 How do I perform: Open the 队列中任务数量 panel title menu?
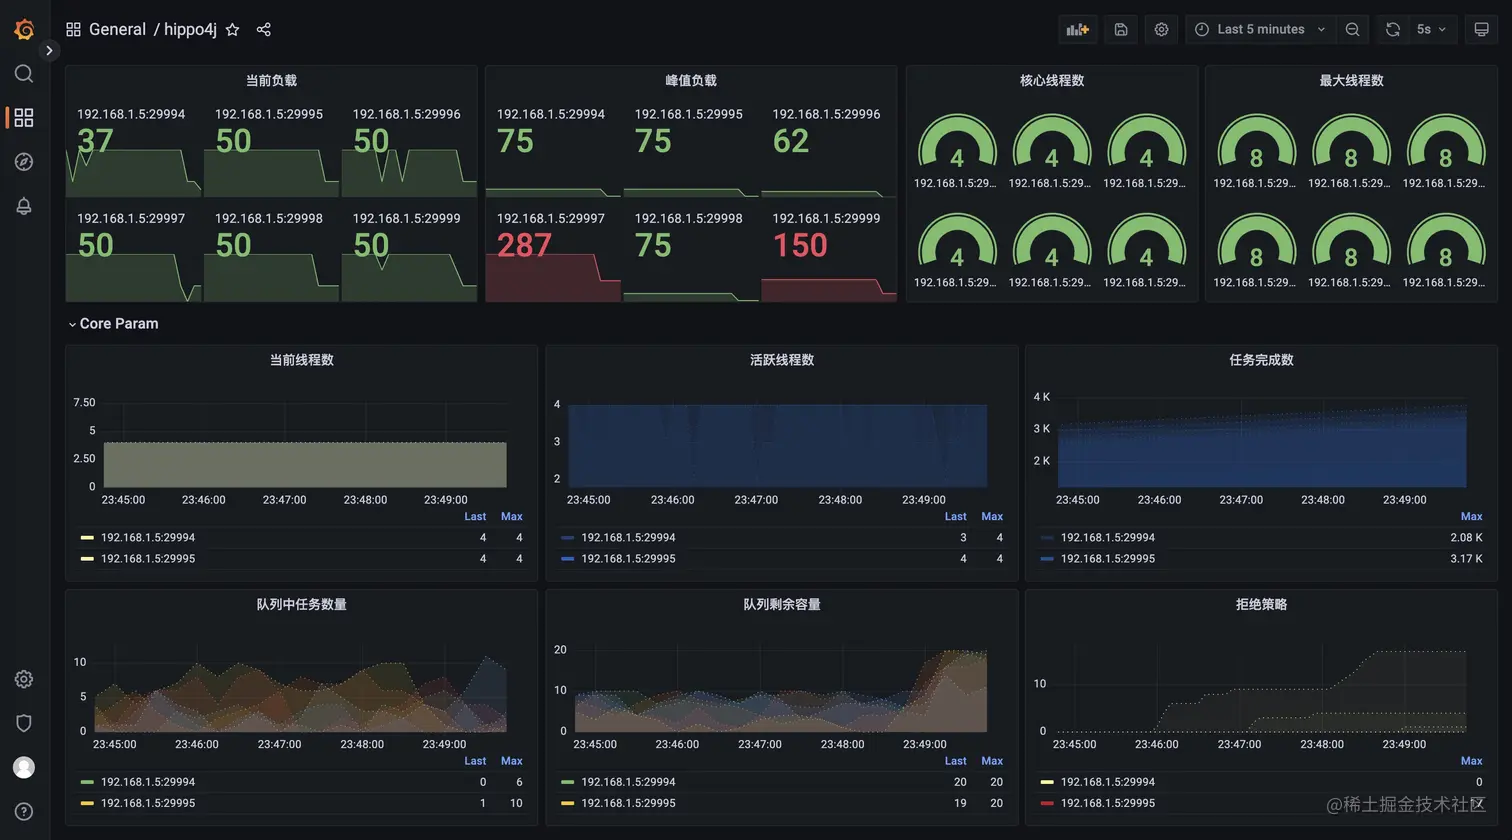coord(301,604)
